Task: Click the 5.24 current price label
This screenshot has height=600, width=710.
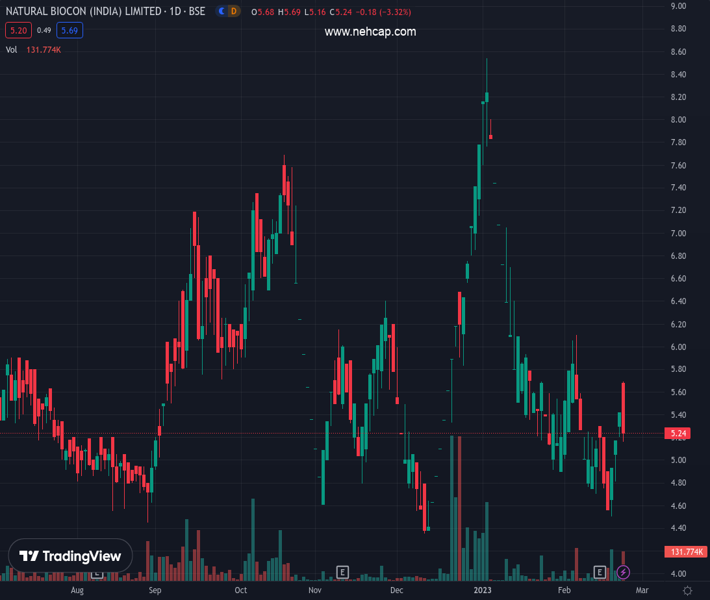Action: (x=680, y=433)
